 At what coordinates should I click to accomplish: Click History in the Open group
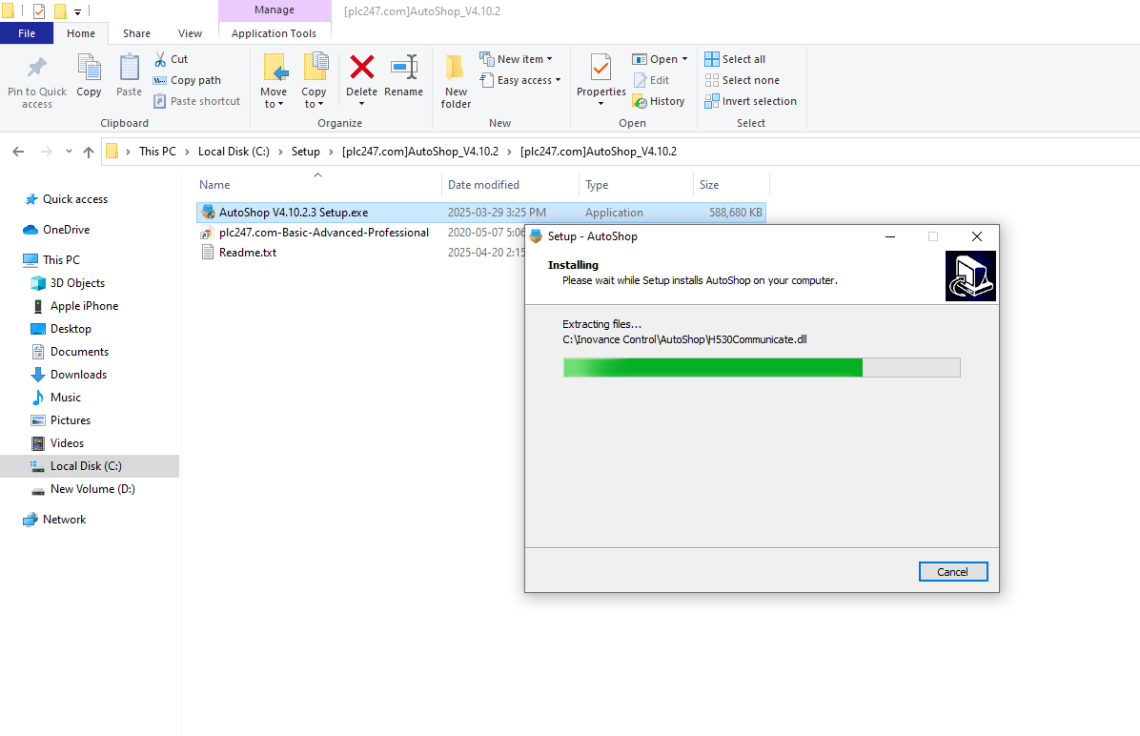coord(659,101)
